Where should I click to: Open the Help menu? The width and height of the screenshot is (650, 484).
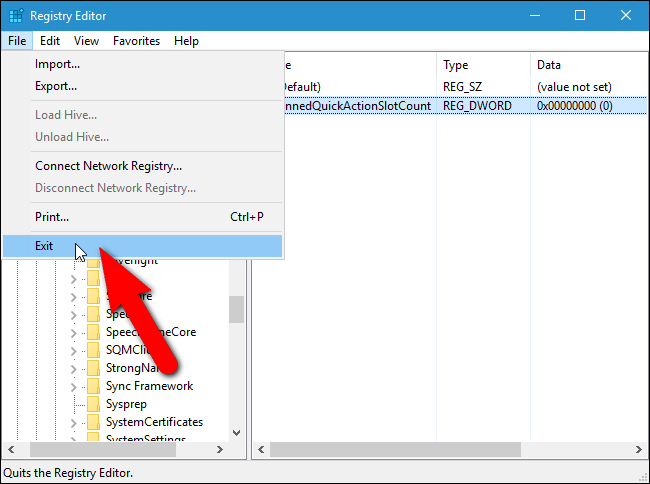pyautogui.click(x=186, y=41)
